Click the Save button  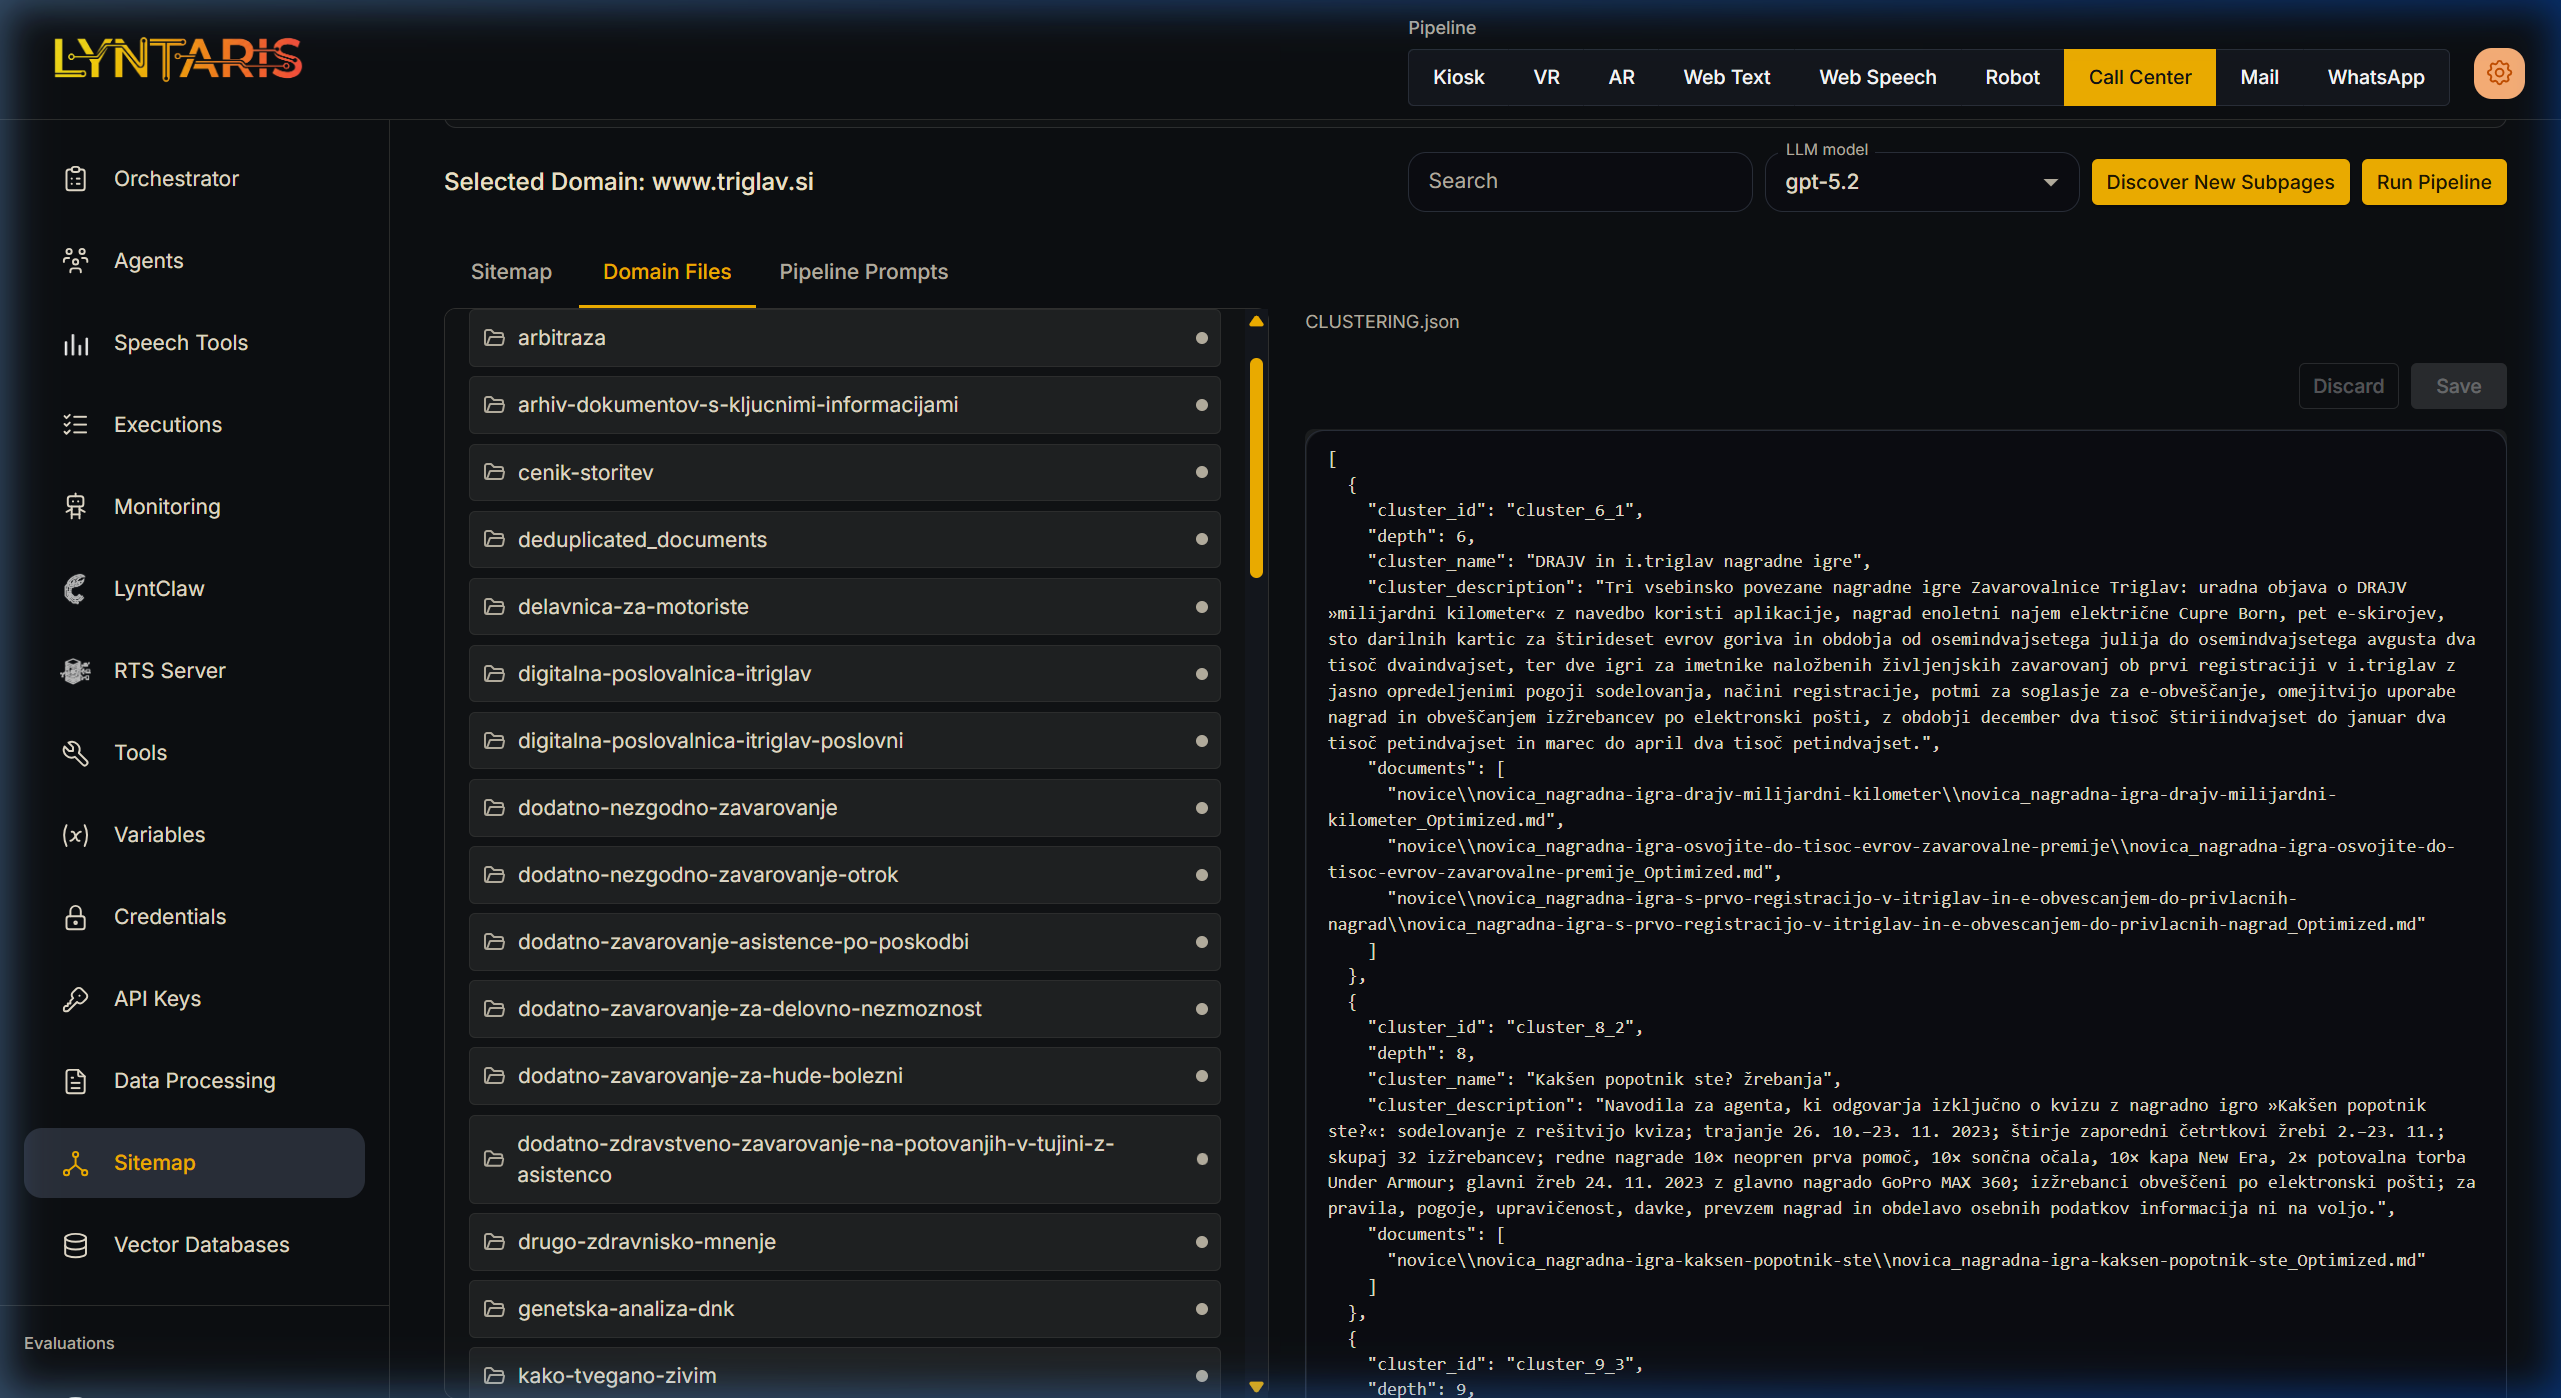tap(2458, 386)
